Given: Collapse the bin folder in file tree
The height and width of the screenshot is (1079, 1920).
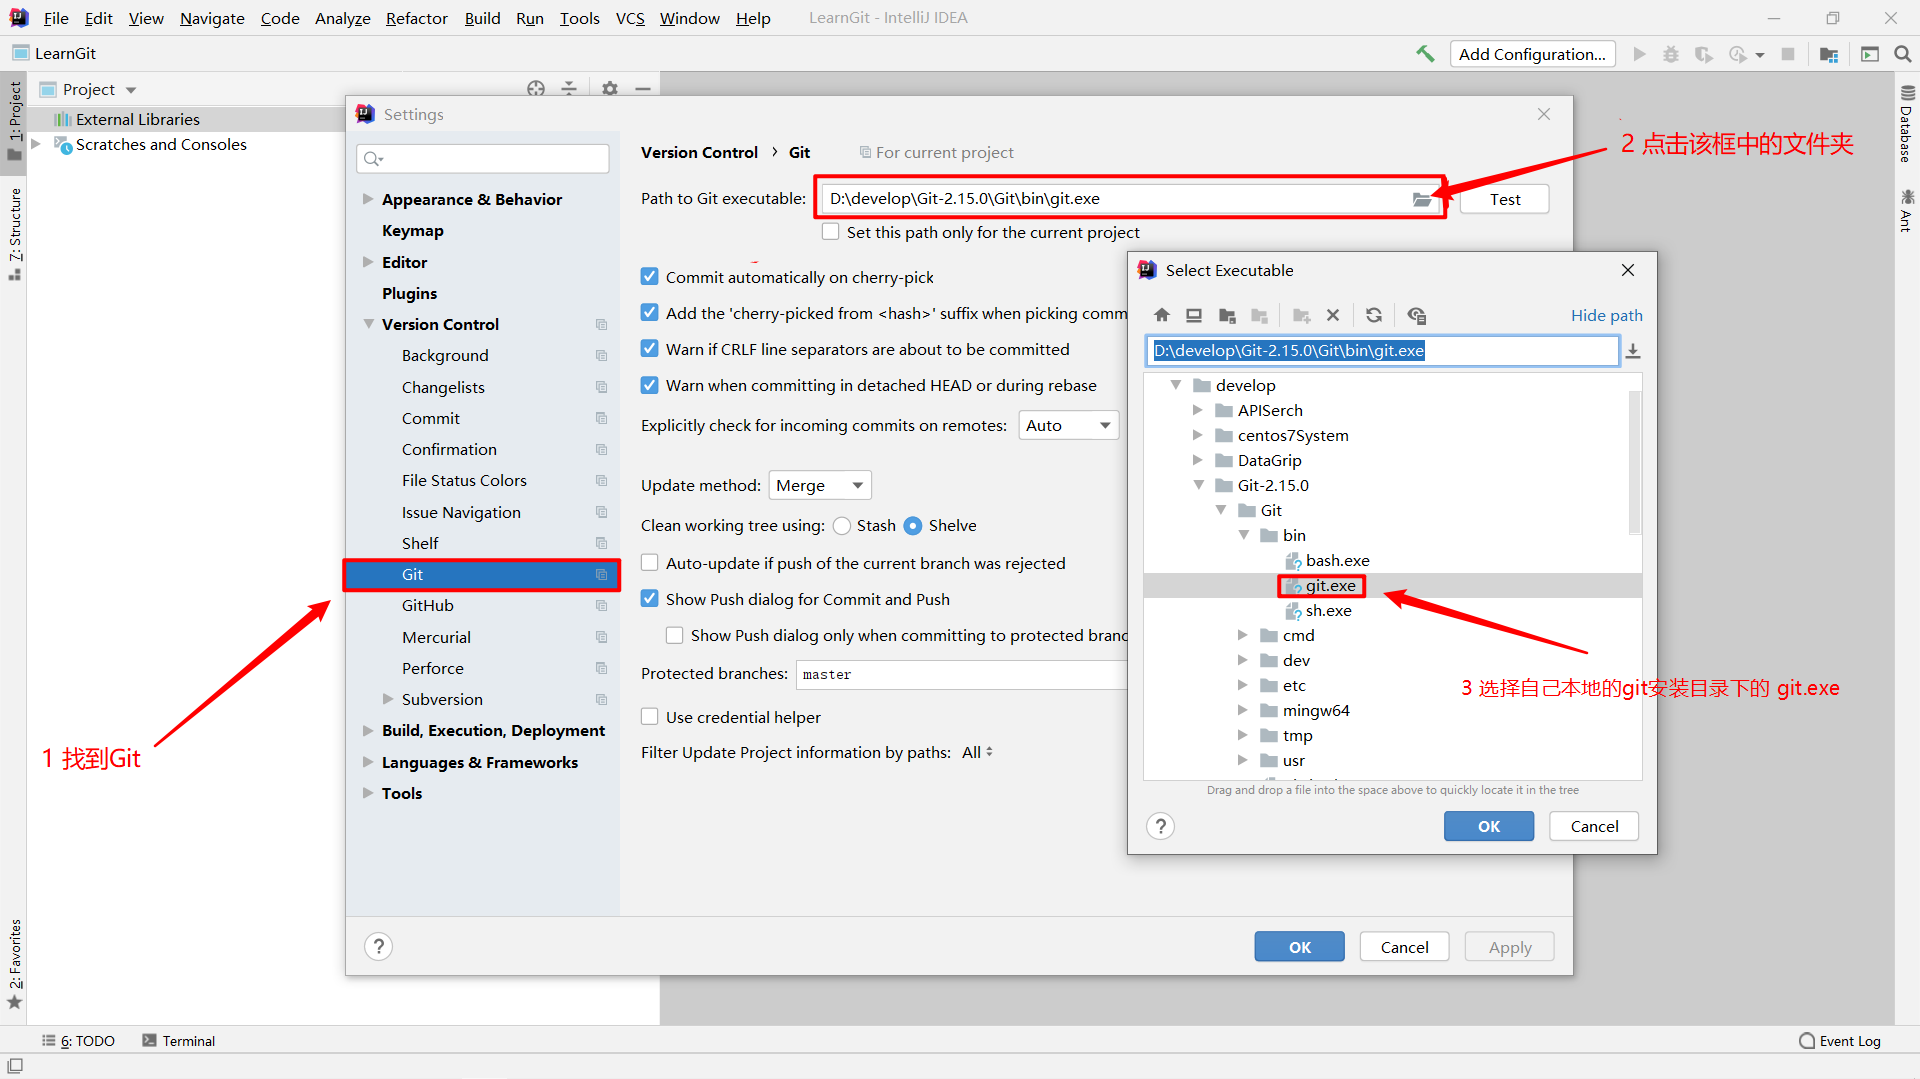Looking at the screenshot, I should pyautogui.click(x=1243, y=535).
